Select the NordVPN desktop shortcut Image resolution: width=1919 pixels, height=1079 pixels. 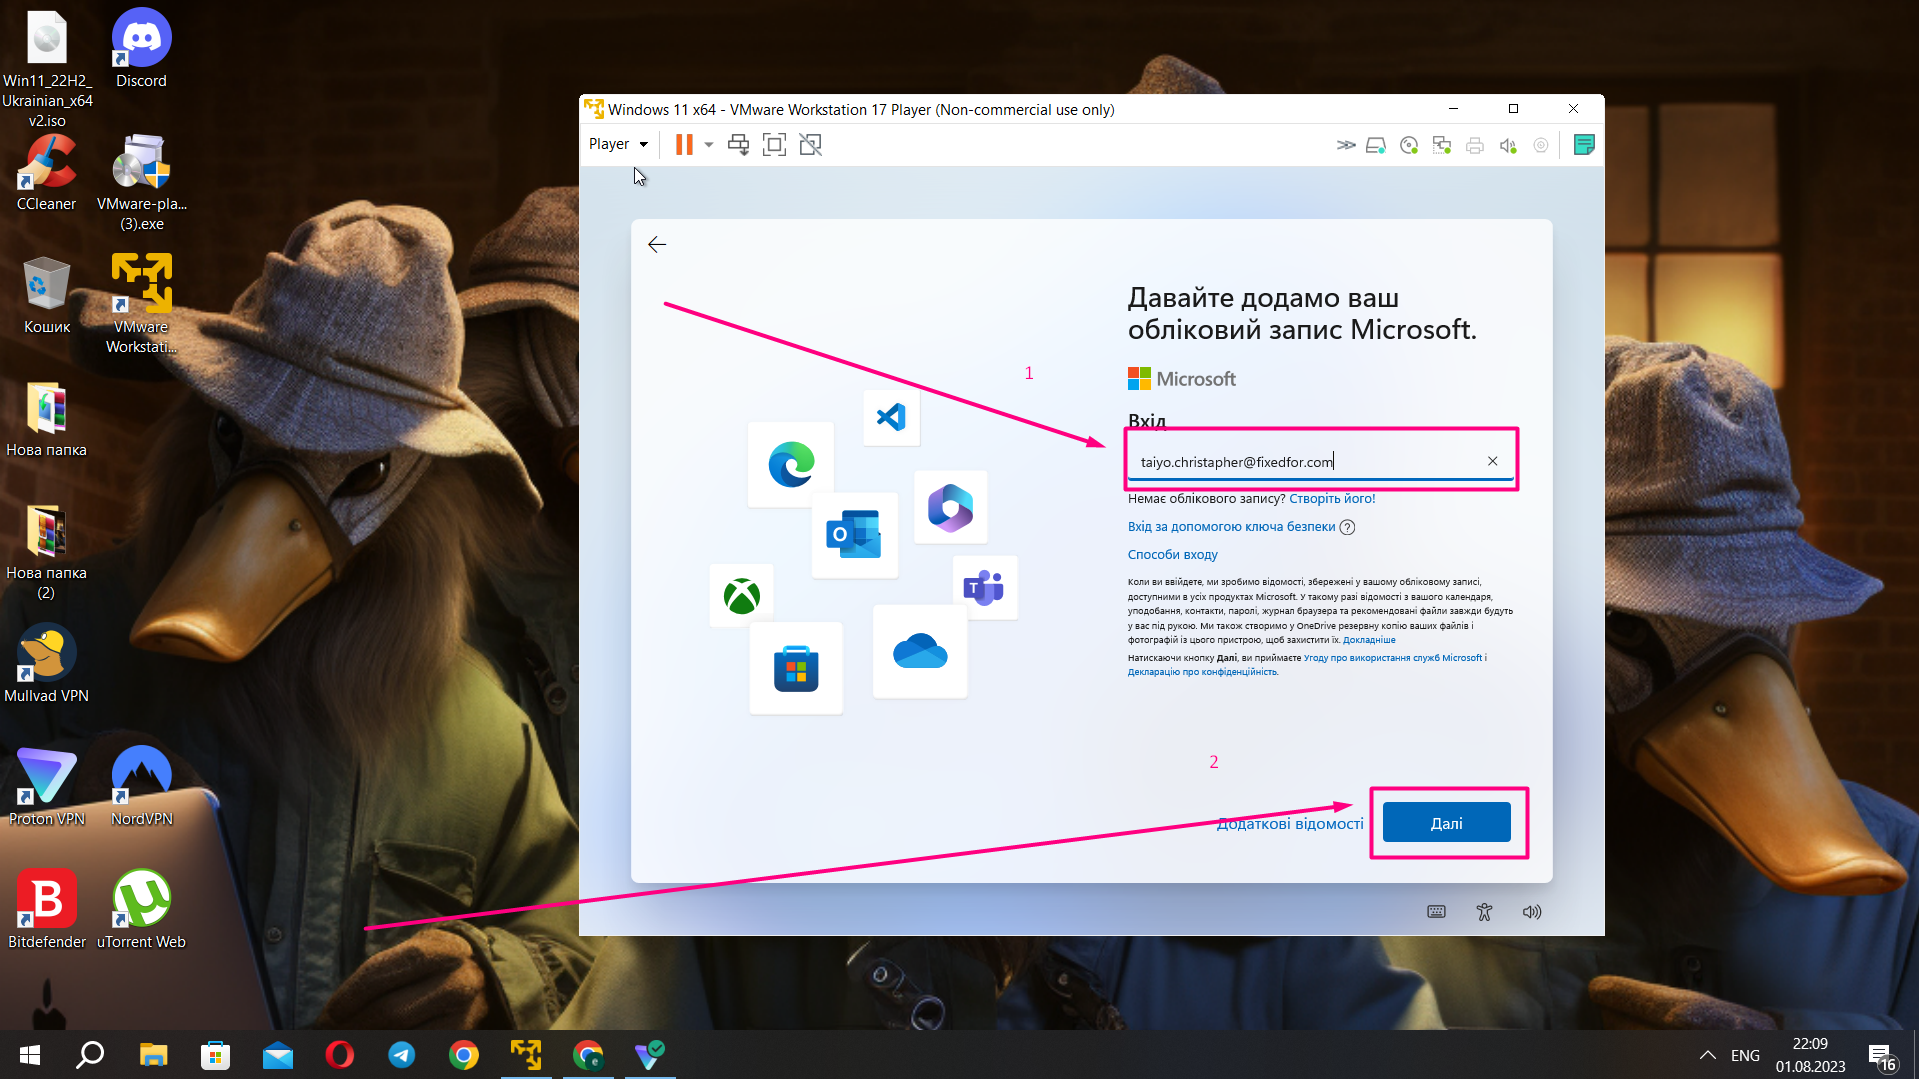click(x=141, y=787)
